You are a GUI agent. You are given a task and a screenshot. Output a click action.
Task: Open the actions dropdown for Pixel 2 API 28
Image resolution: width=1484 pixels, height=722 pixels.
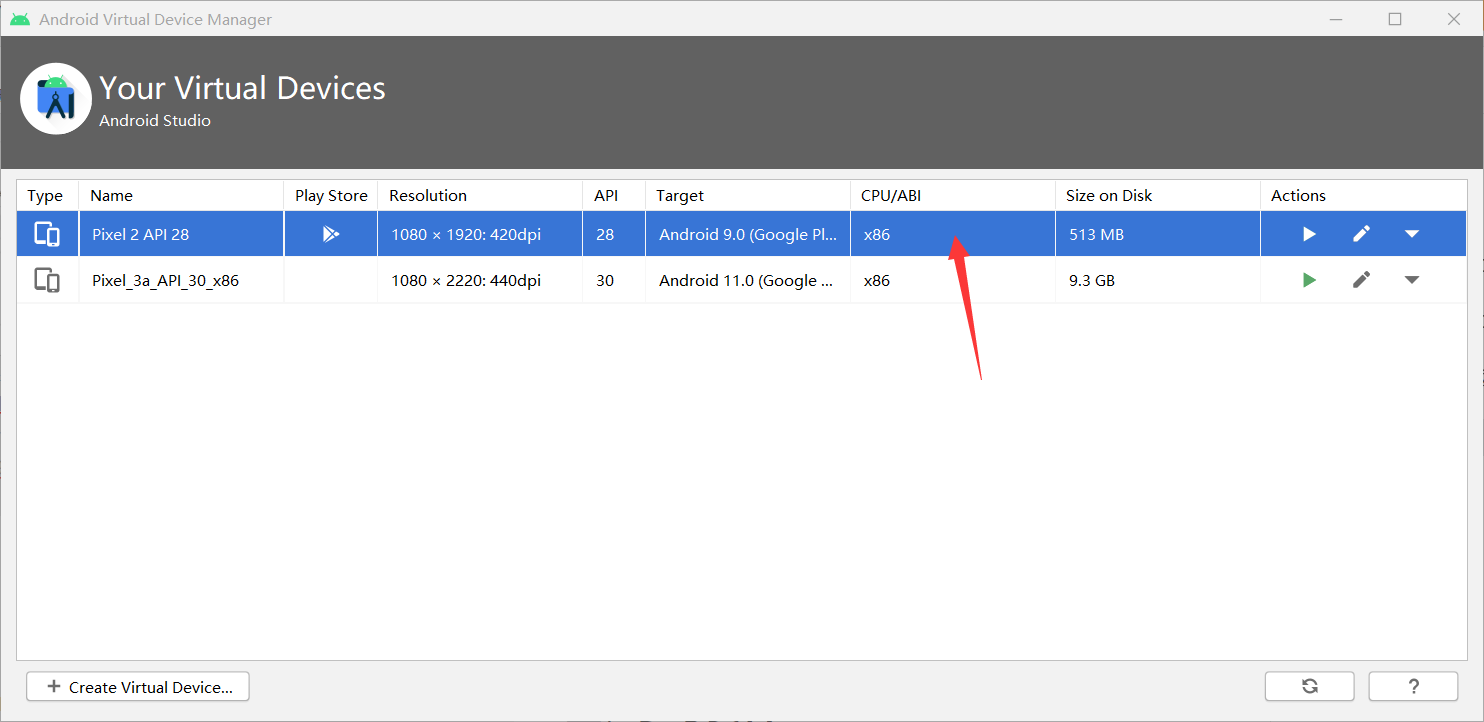[1412, 234]
